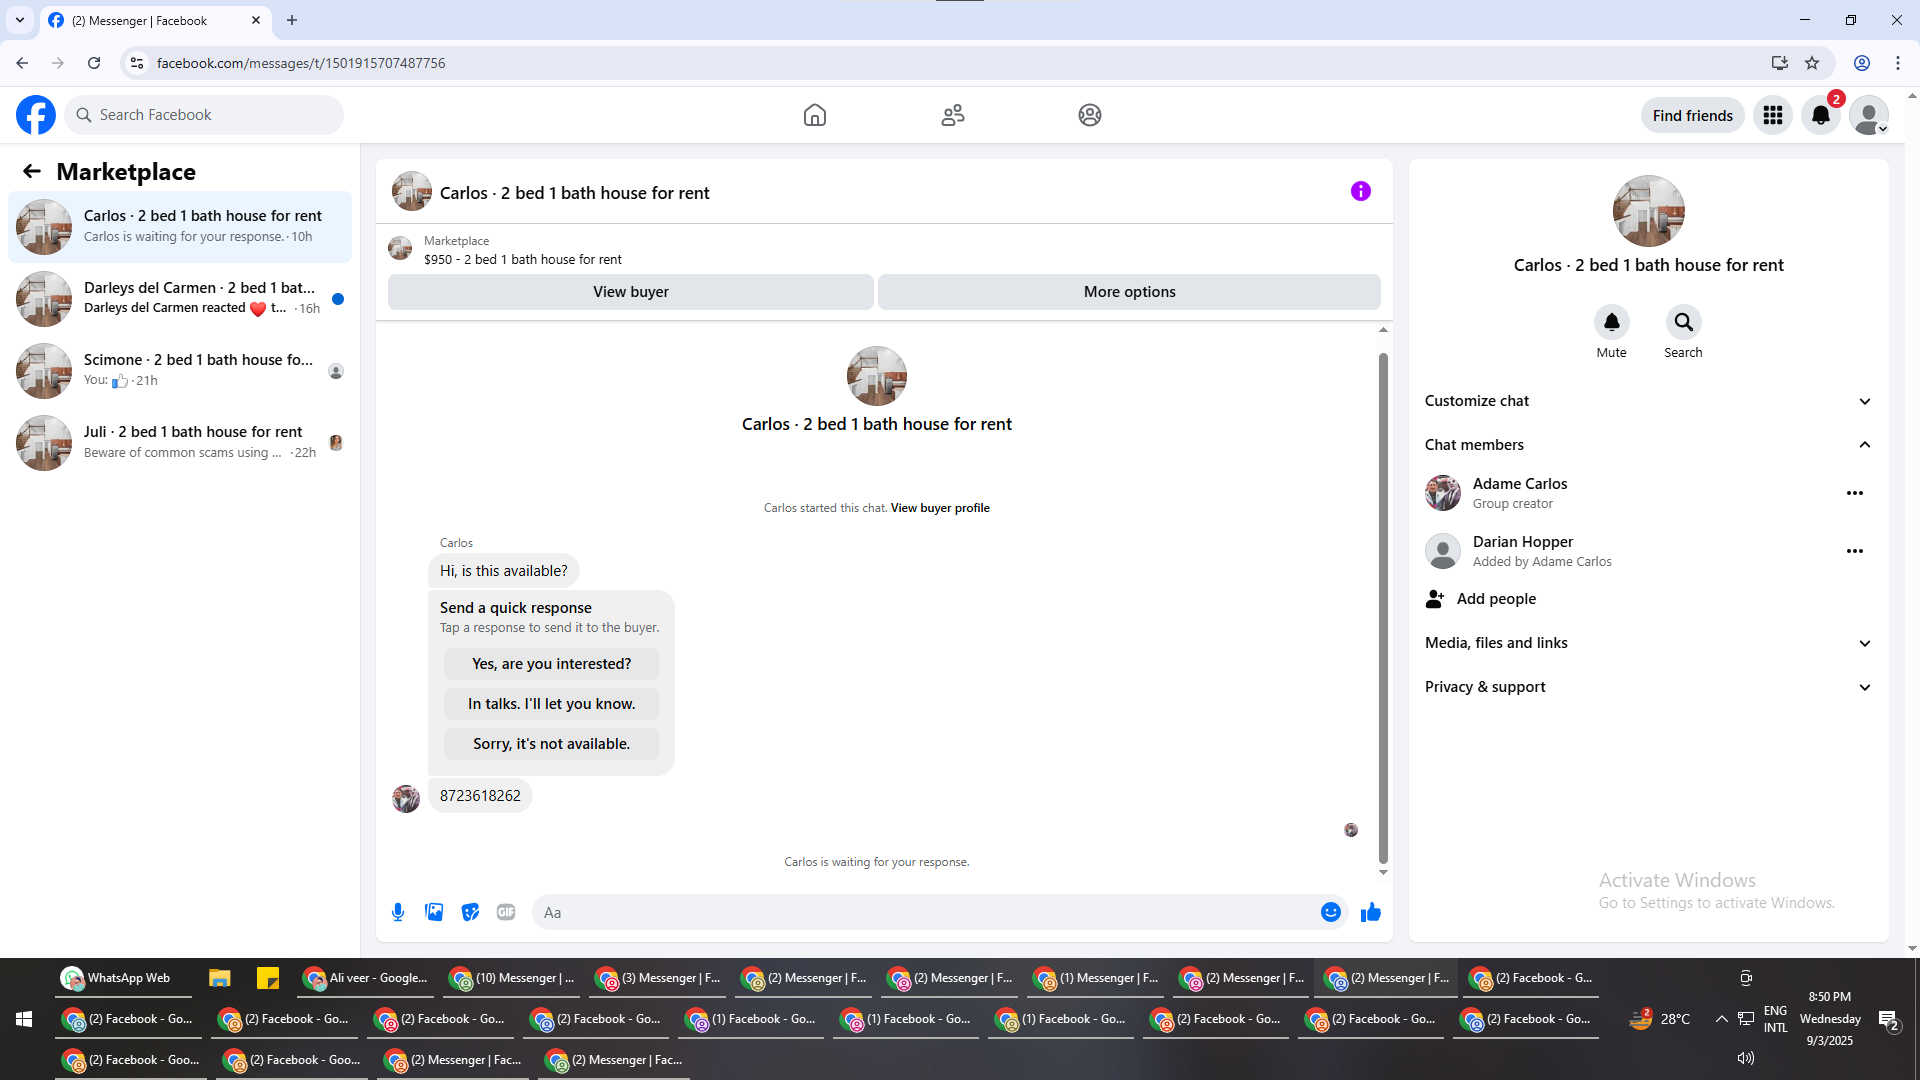The image size is (1920, 1080).
Task: Send 'Yes, are you interested?' quick response
Action: (x=552, y=664)
